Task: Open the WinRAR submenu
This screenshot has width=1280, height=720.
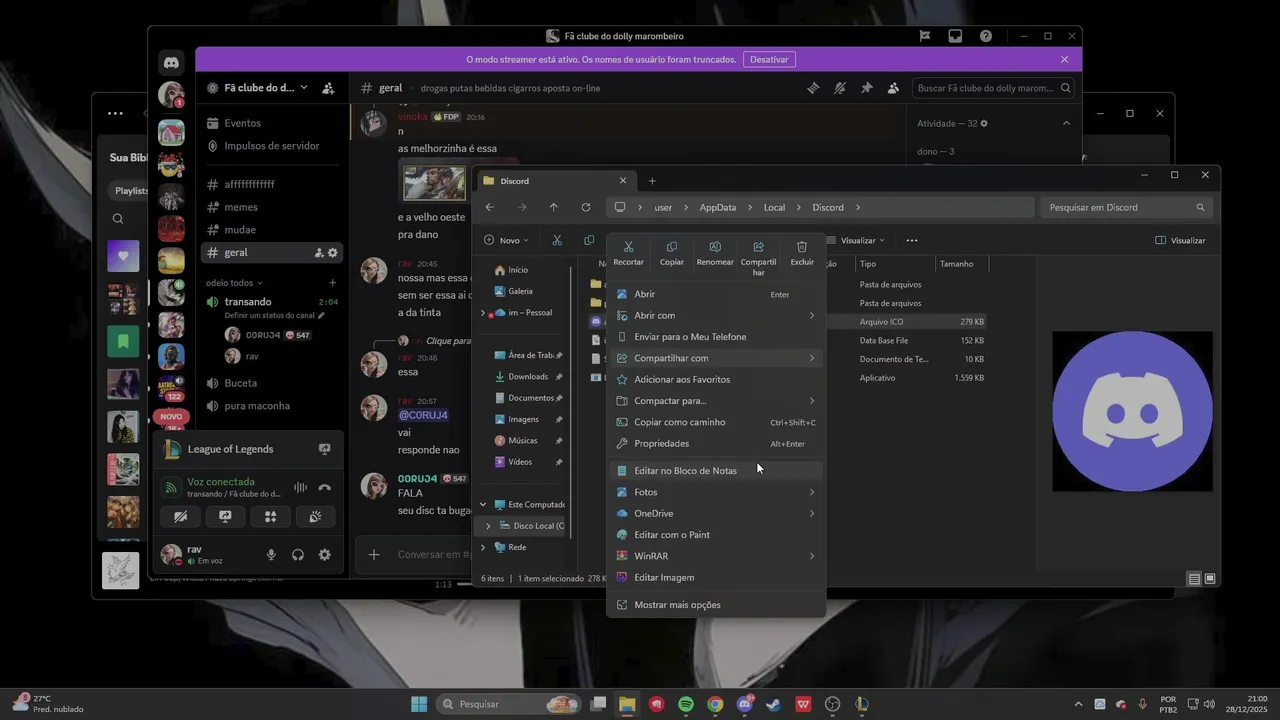Action: pyautogui.click(x=716, y=556)
